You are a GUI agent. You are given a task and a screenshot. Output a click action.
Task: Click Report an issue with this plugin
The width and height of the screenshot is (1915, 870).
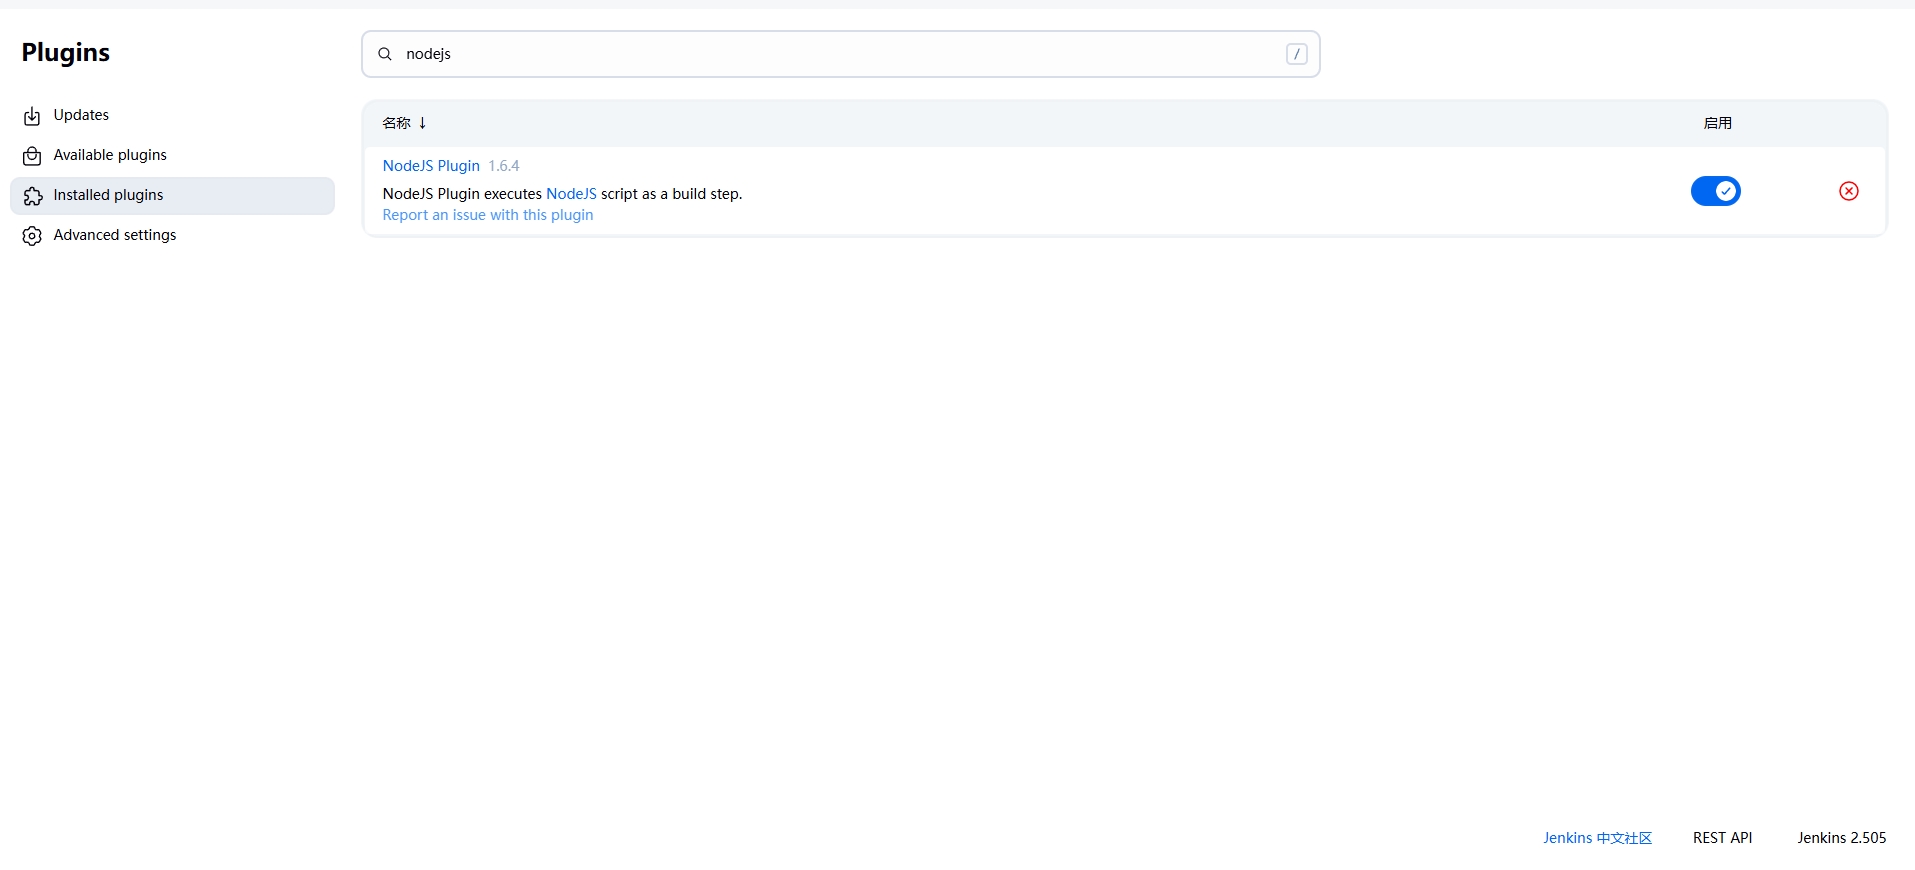pyautogui.click(x=488, y=215)
